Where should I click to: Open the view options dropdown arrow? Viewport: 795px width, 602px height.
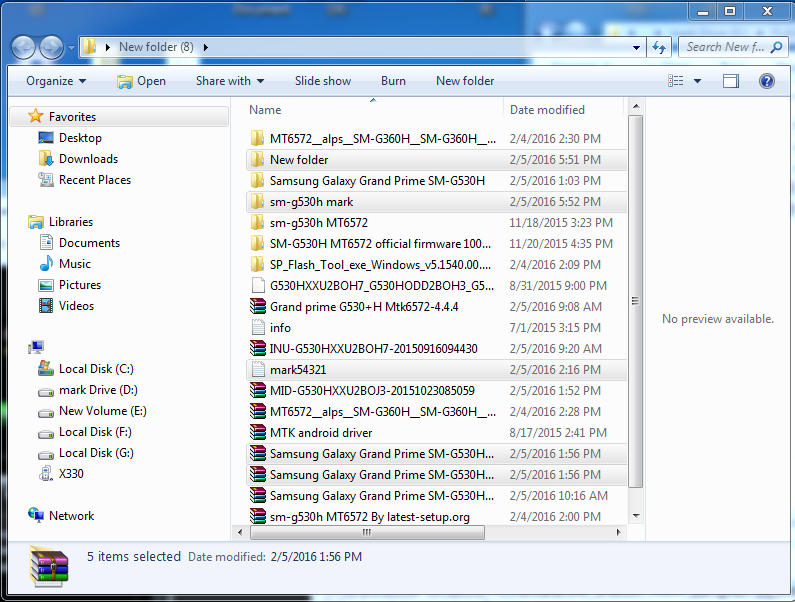(x=697, y=81)
